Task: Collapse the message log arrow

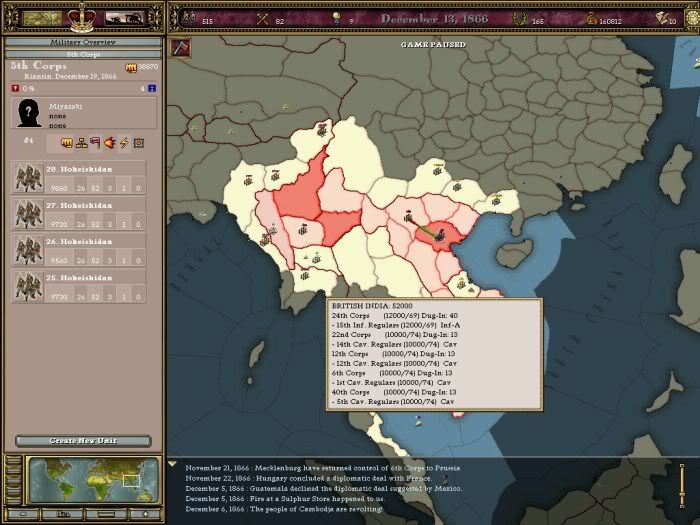Action: 172,464
